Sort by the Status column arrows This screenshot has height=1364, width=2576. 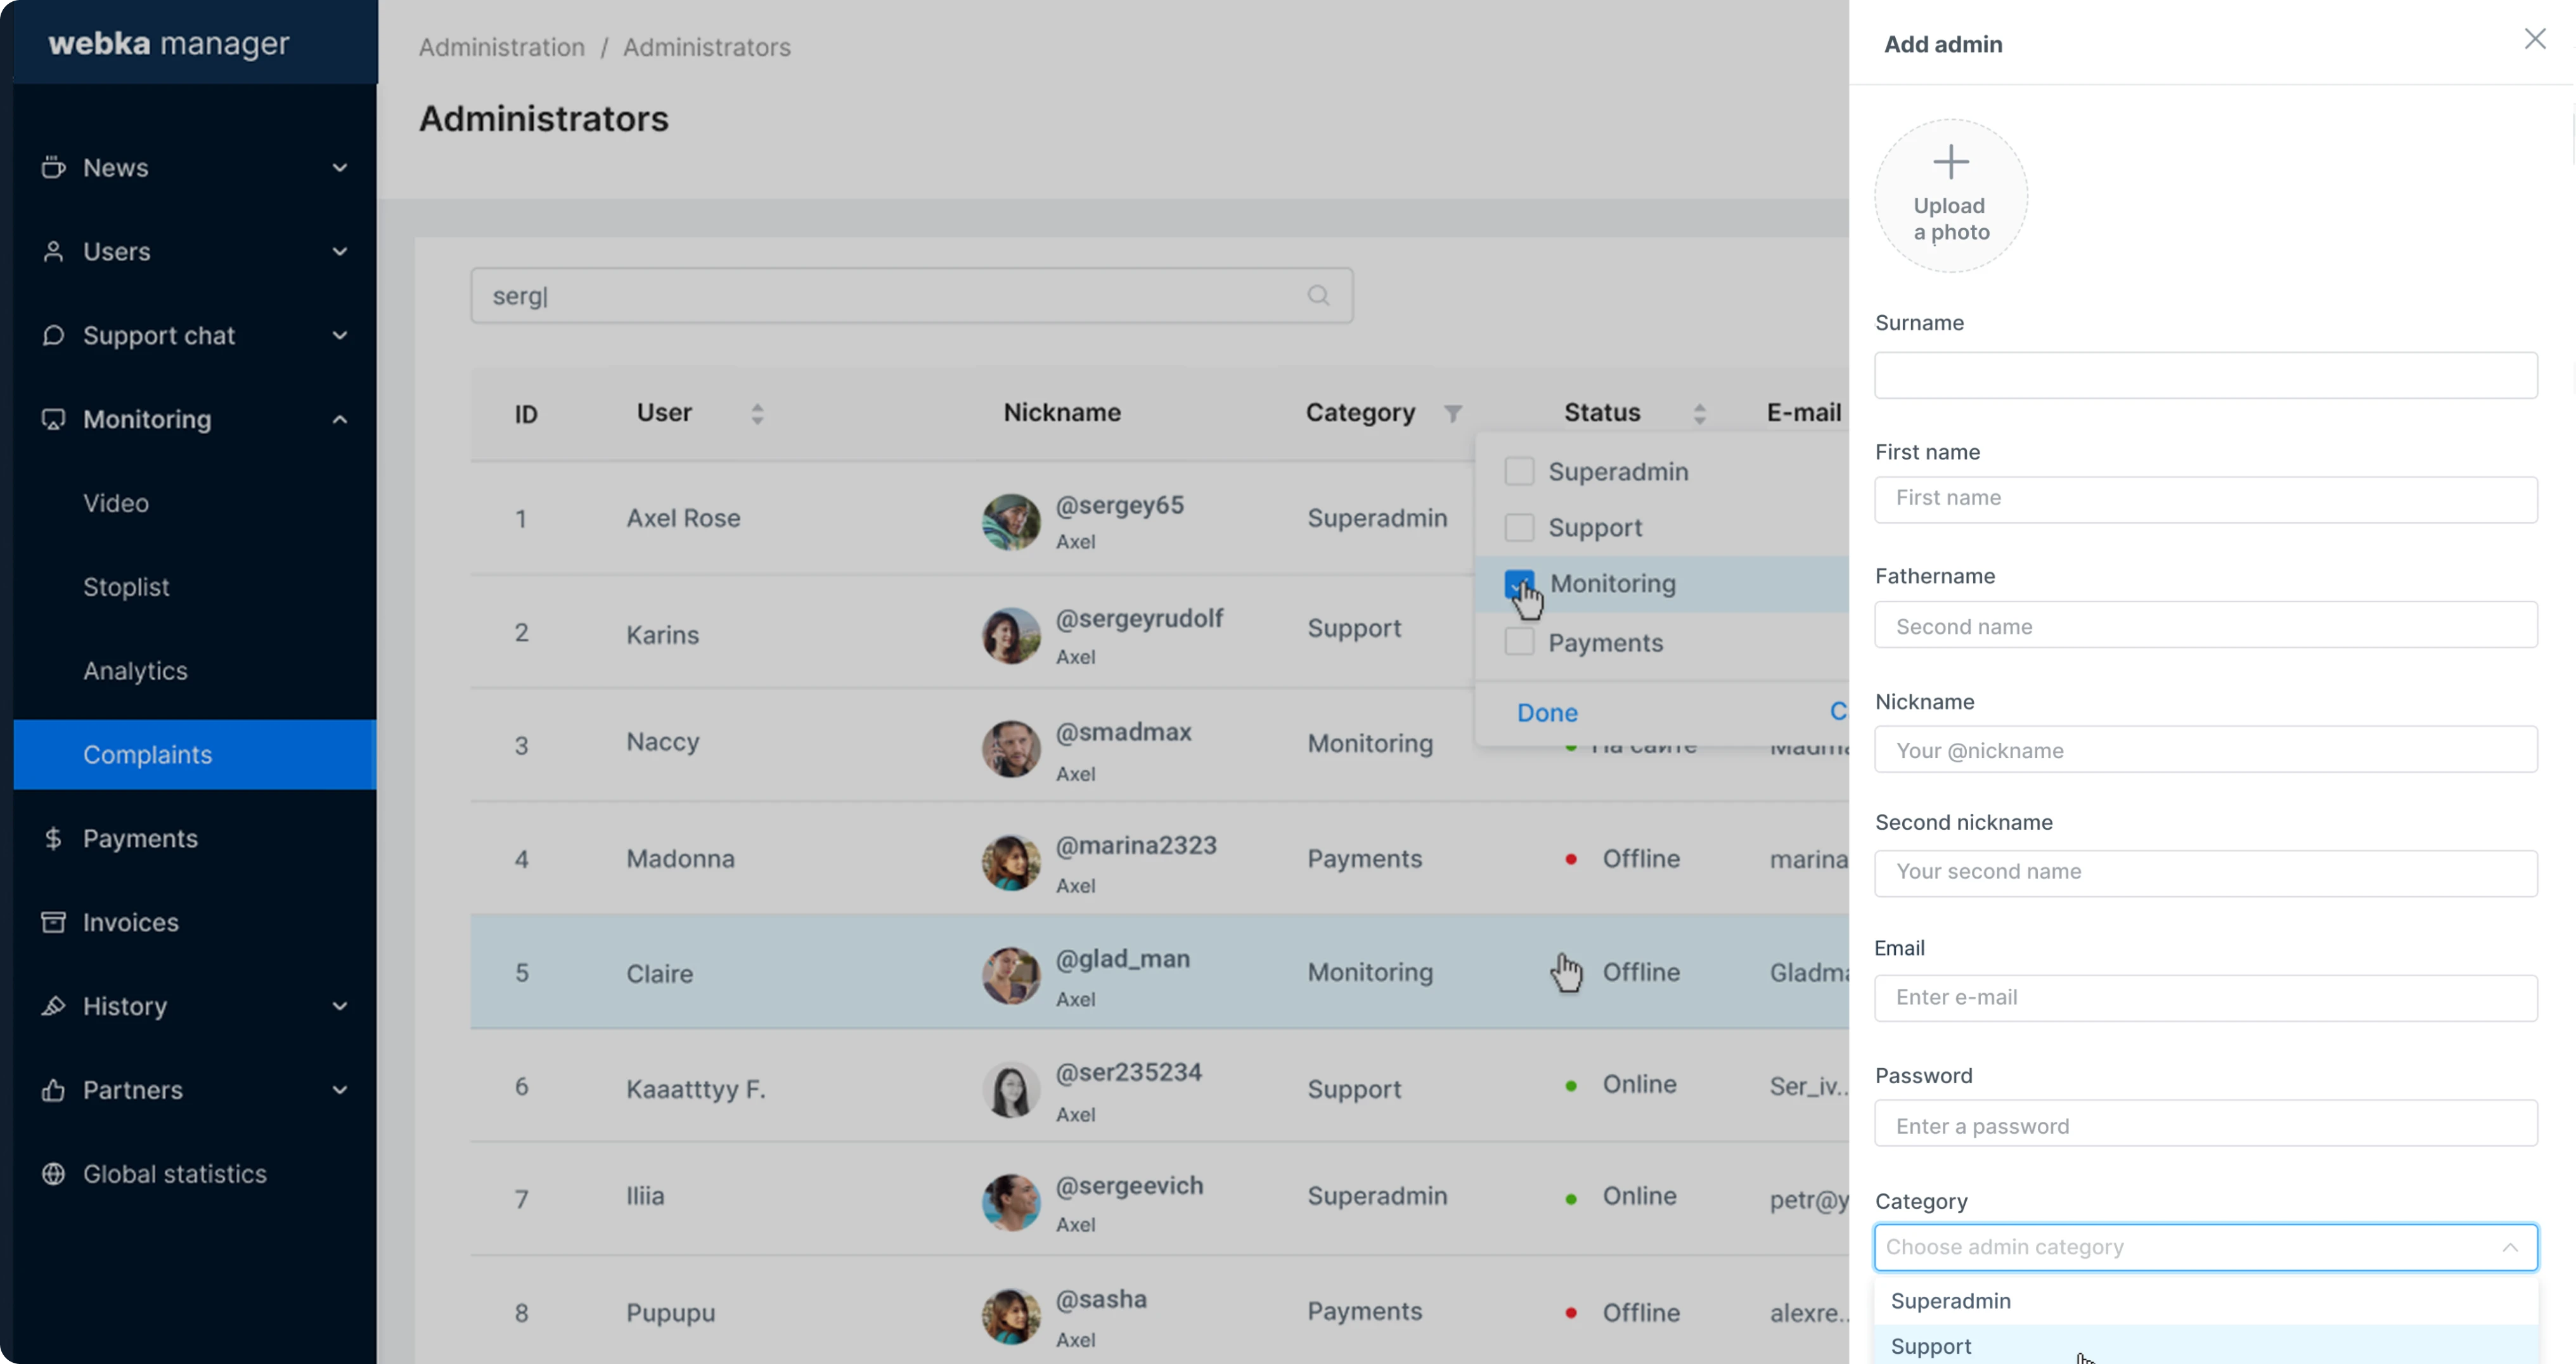point(1699,413)
